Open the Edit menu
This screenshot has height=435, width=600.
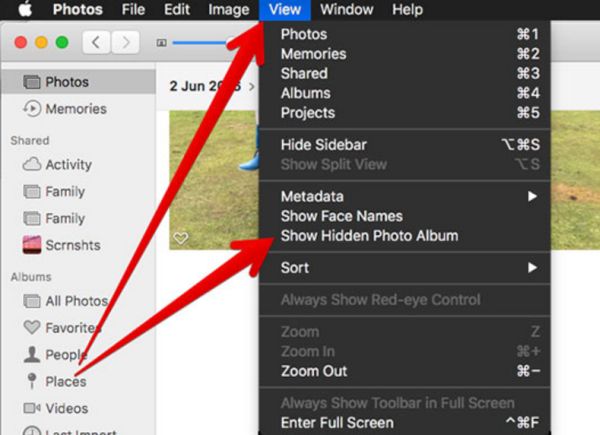coord(177,9)
